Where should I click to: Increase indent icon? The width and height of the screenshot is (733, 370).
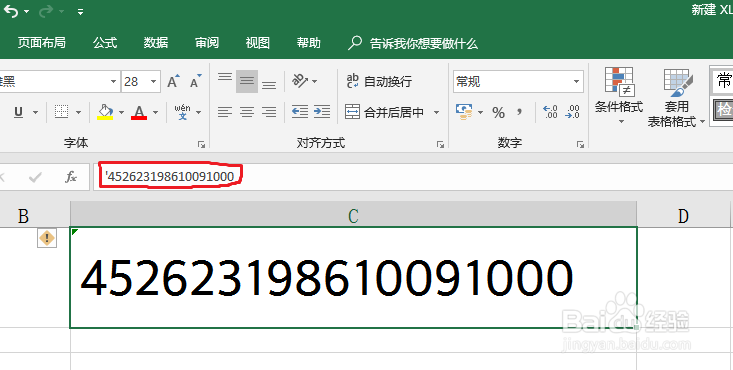pyautogui.click(x=322, y=112)
